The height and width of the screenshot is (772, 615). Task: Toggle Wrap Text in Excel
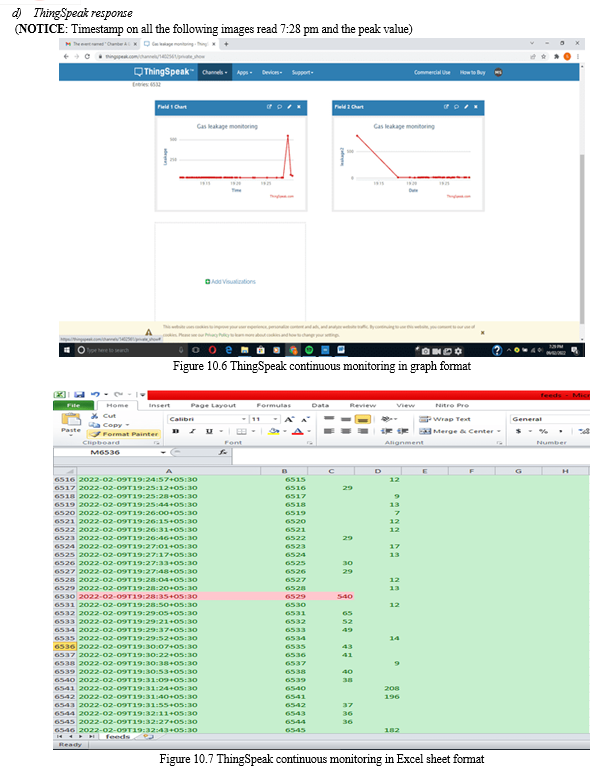pyautogui.click(x=445, y=419)
